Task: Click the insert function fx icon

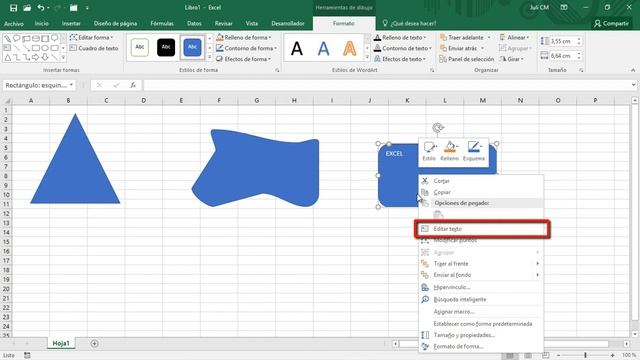Action: [133, 85]
